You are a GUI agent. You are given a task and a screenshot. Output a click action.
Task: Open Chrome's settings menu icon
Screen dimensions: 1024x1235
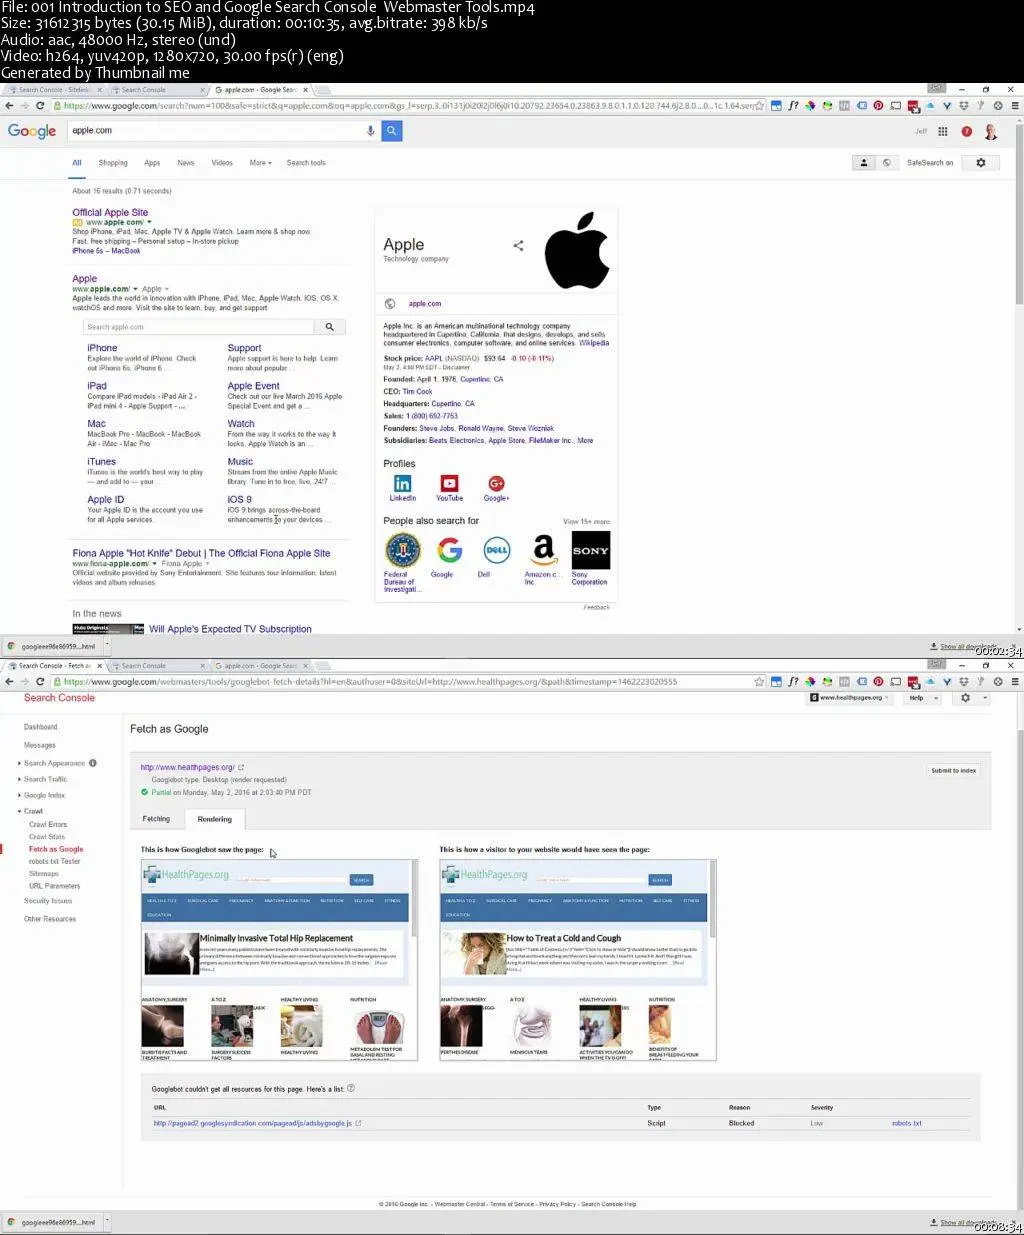(1014, 104)
